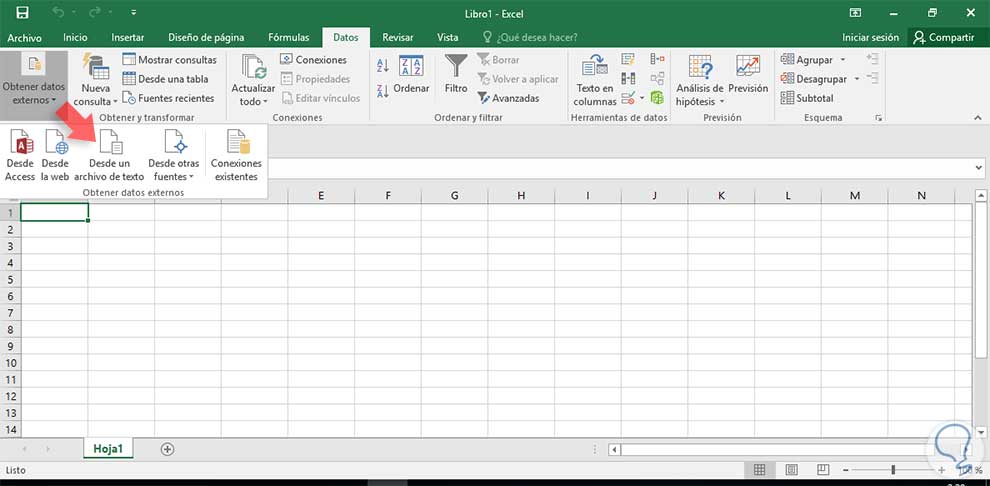Image resolution: width=990 pixels, height=486 pixels.
Task: Switch to Page Layout view
Action: pos(791,470)
